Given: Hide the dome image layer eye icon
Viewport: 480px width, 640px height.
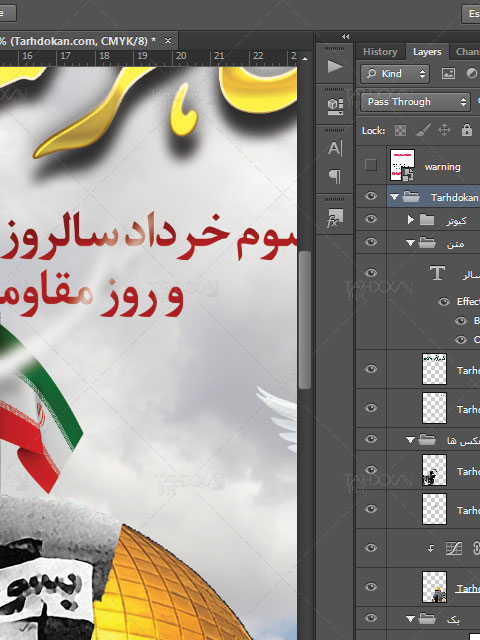Looking at the screenshot, I should [x=371, y=587].
